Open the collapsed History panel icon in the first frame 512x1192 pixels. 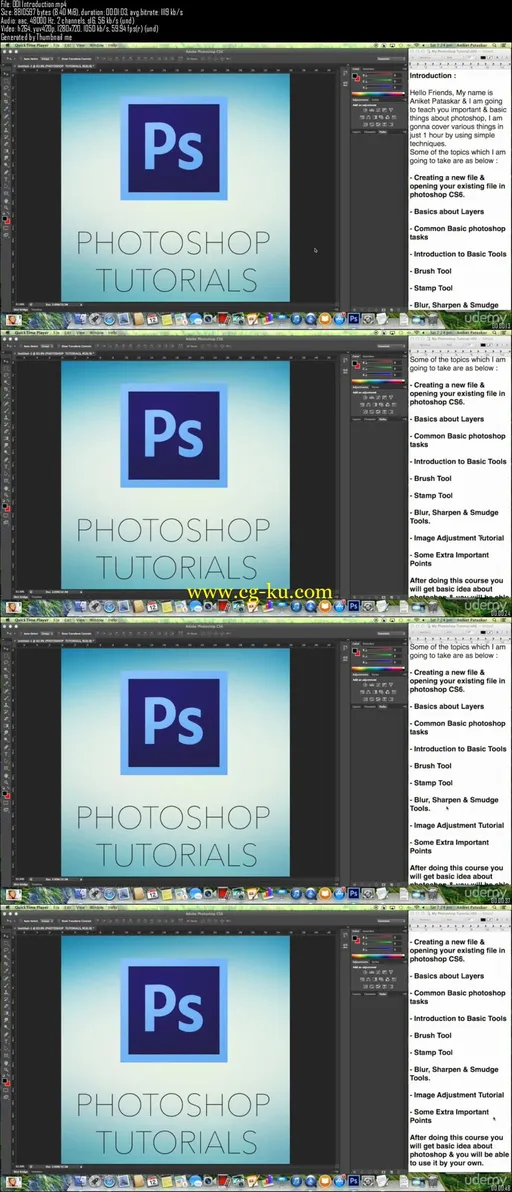pyautogui.click(x=345, y=73)
